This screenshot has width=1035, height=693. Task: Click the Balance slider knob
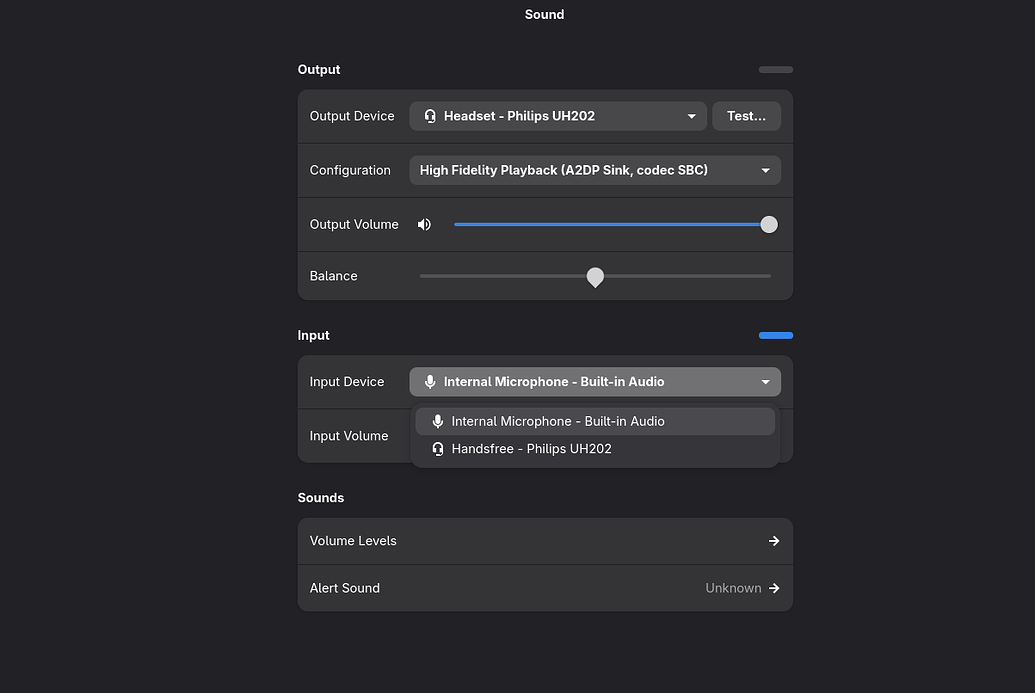pyautogui.click(x=595, y=276)
